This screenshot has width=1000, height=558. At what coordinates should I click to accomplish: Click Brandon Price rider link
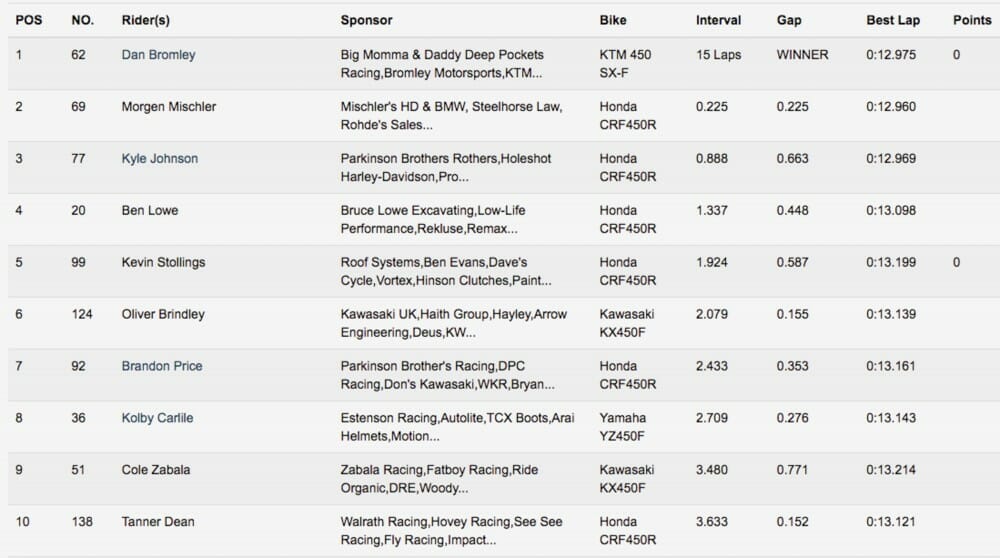[161, 366]
